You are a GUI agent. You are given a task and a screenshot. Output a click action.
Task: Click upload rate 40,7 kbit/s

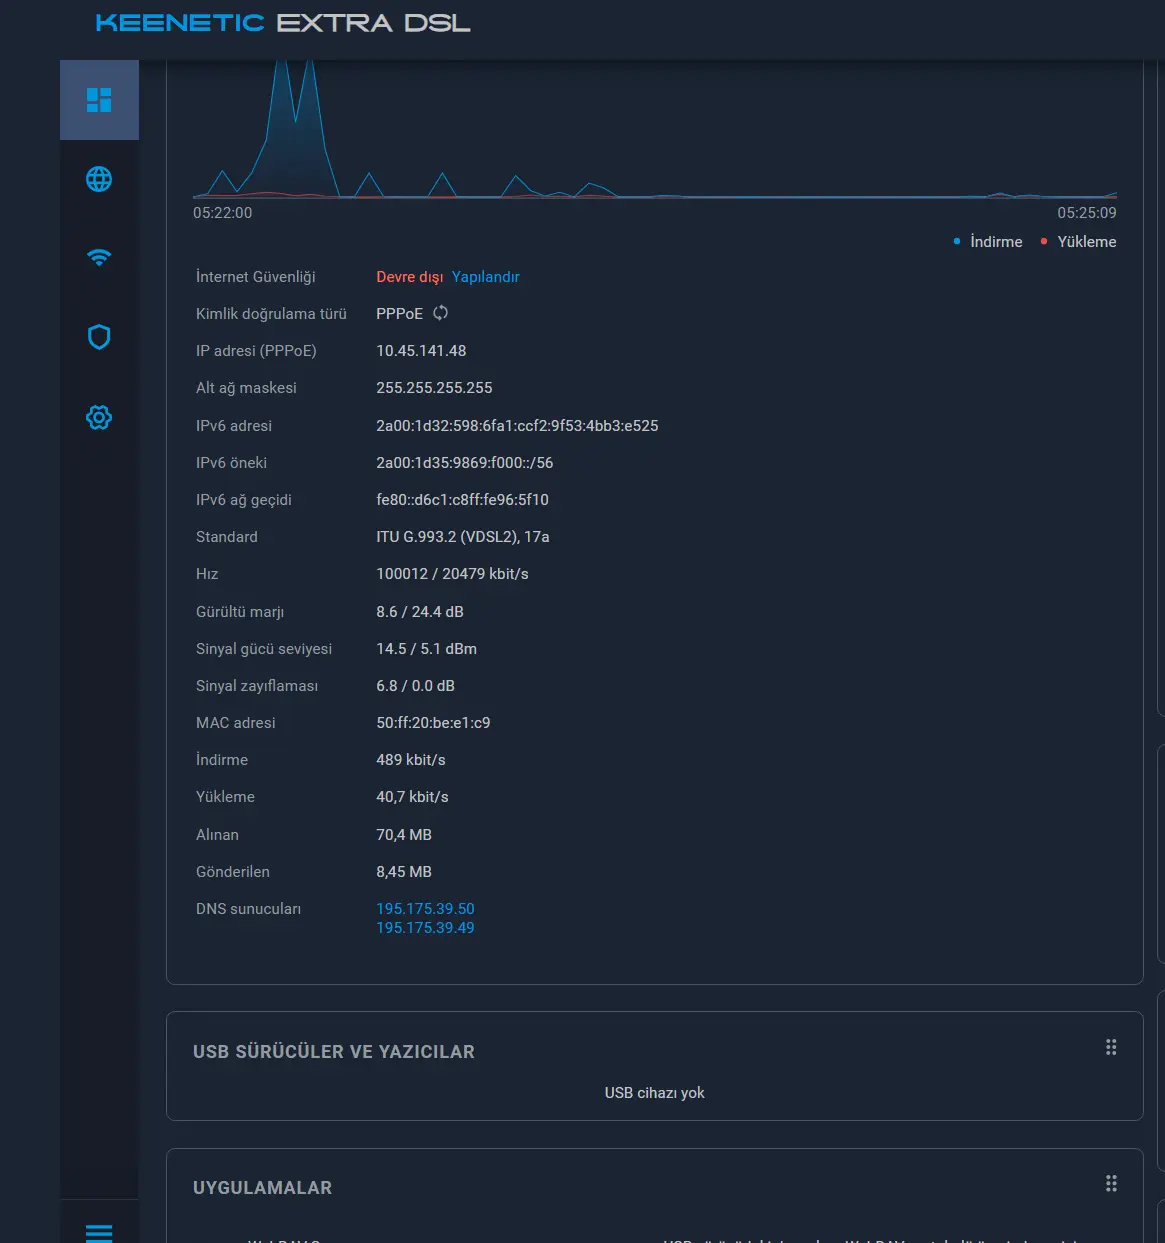pyautogui.click(x=412, y=797)
